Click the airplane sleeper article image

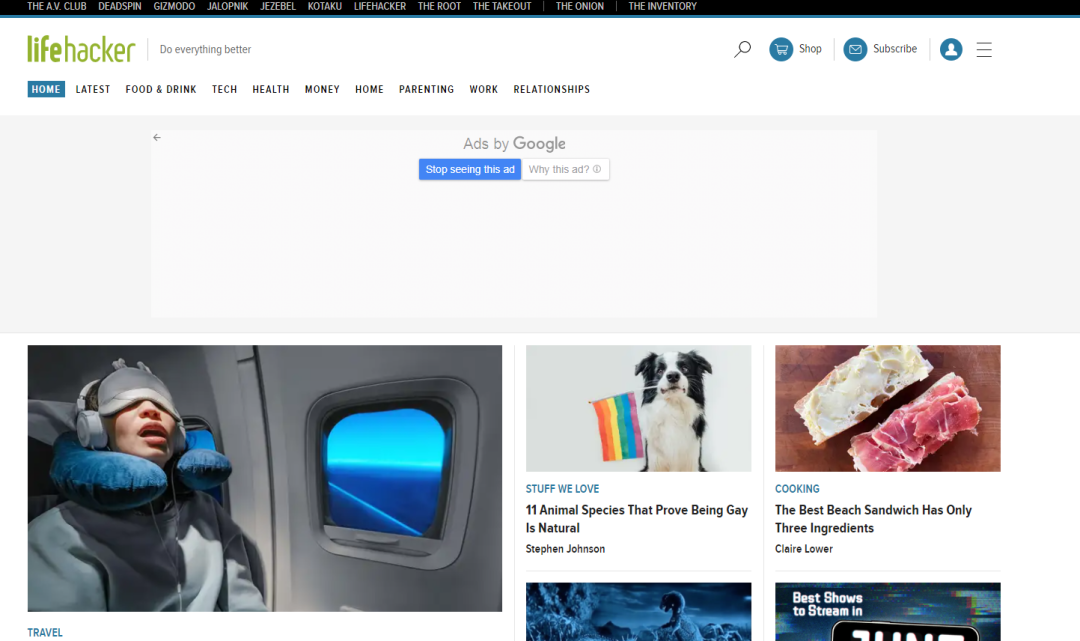pyautogui.click(x=265, y=478)
